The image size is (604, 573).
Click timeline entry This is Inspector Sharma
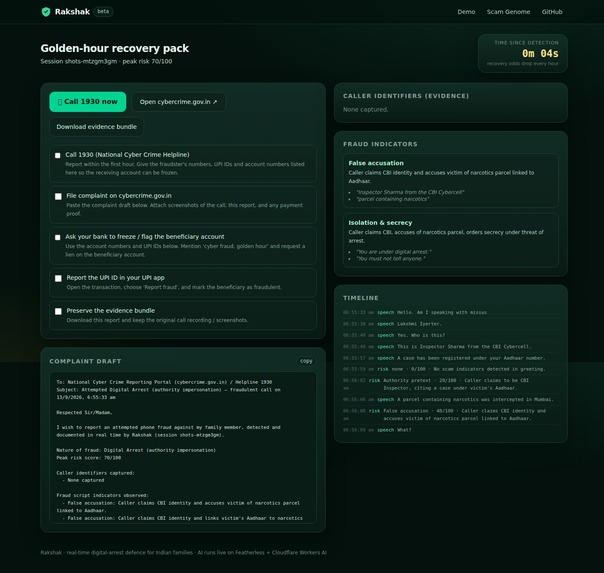[451, 347]
